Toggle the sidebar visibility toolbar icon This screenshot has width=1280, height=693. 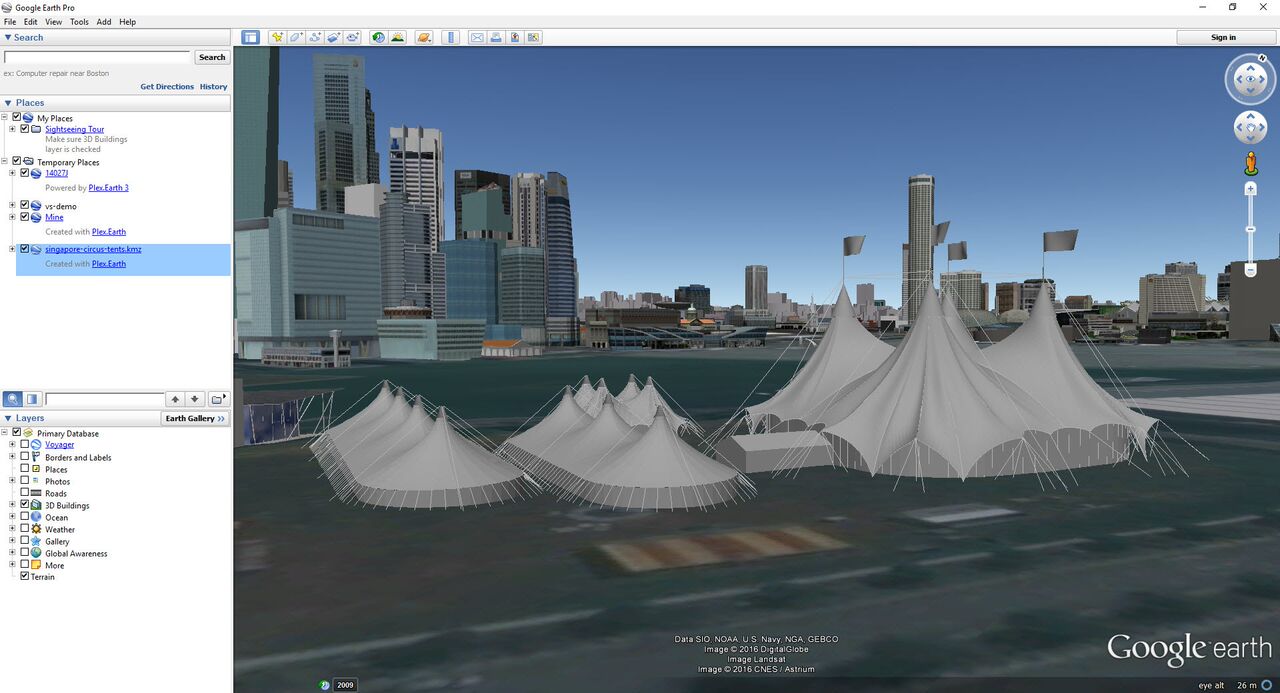(x=250, y=37)
